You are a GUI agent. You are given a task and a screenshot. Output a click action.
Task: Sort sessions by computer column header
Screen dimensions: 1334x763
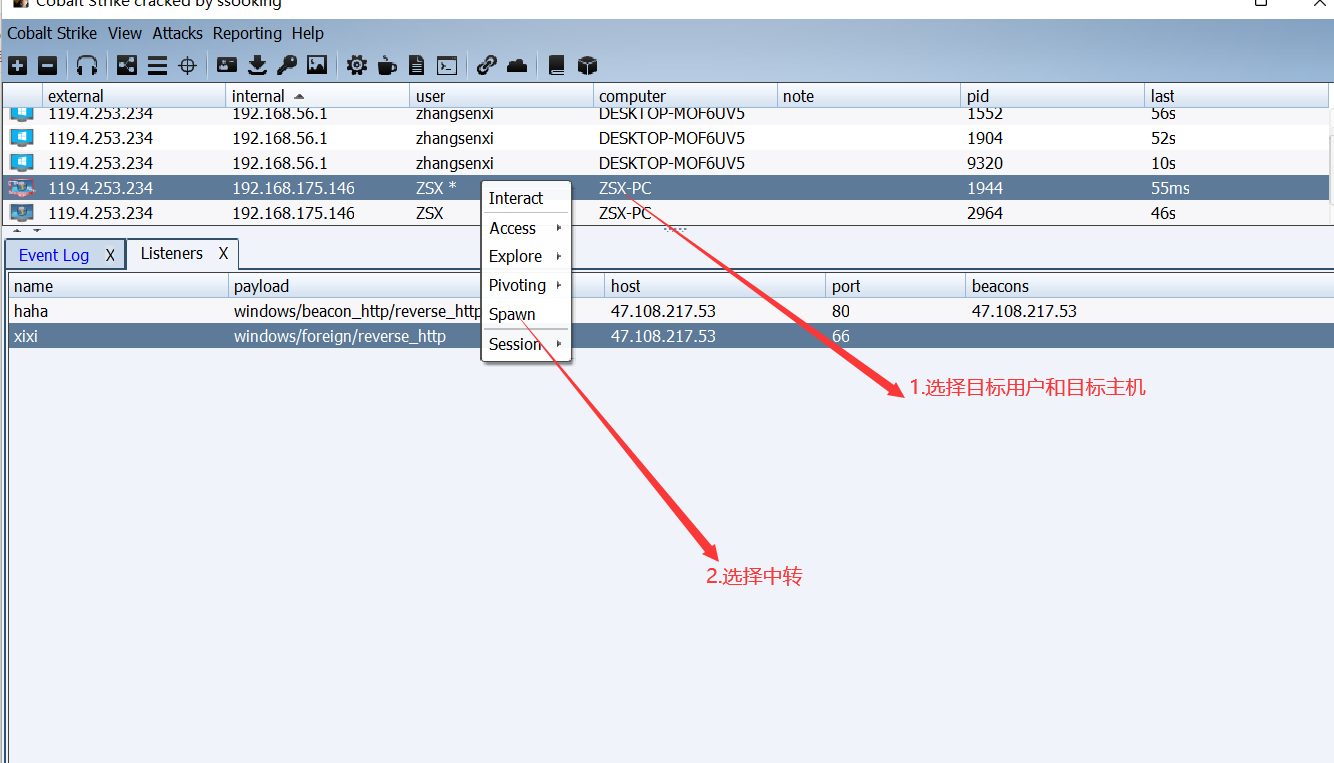tap(686, 96)
